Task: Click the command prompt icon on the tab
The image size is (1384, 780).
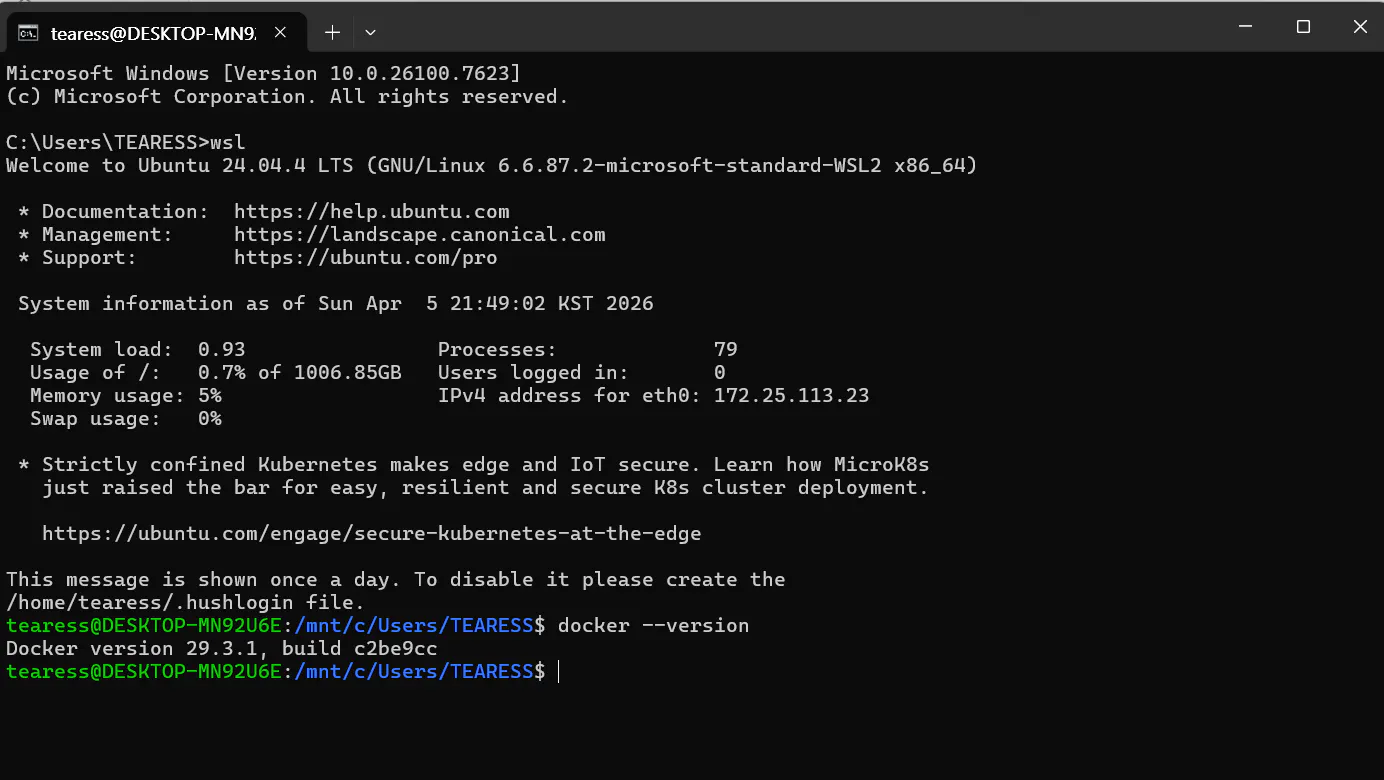Action: pyautogui.click(x=29, y=33)
